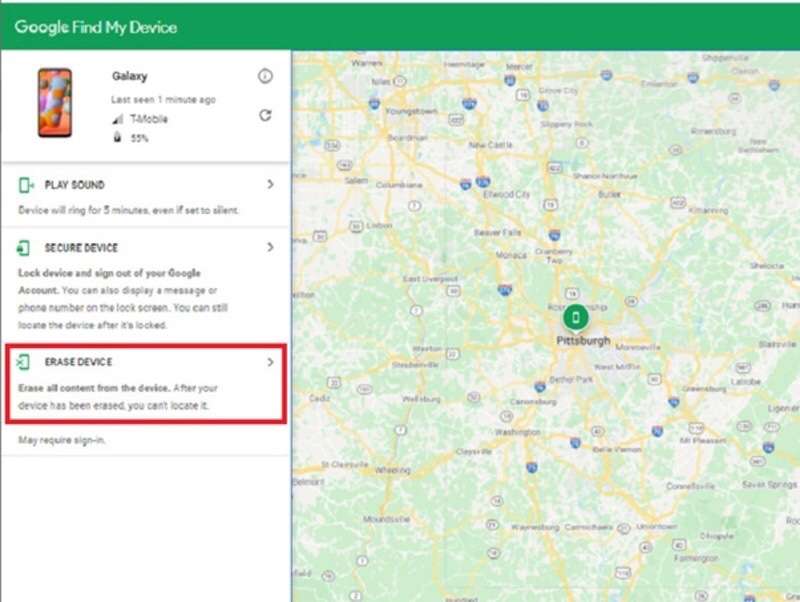Click 'Device will ring for 5 minutes' description
This screenshot has height=602, width=800.
click(x=129, y=210)
